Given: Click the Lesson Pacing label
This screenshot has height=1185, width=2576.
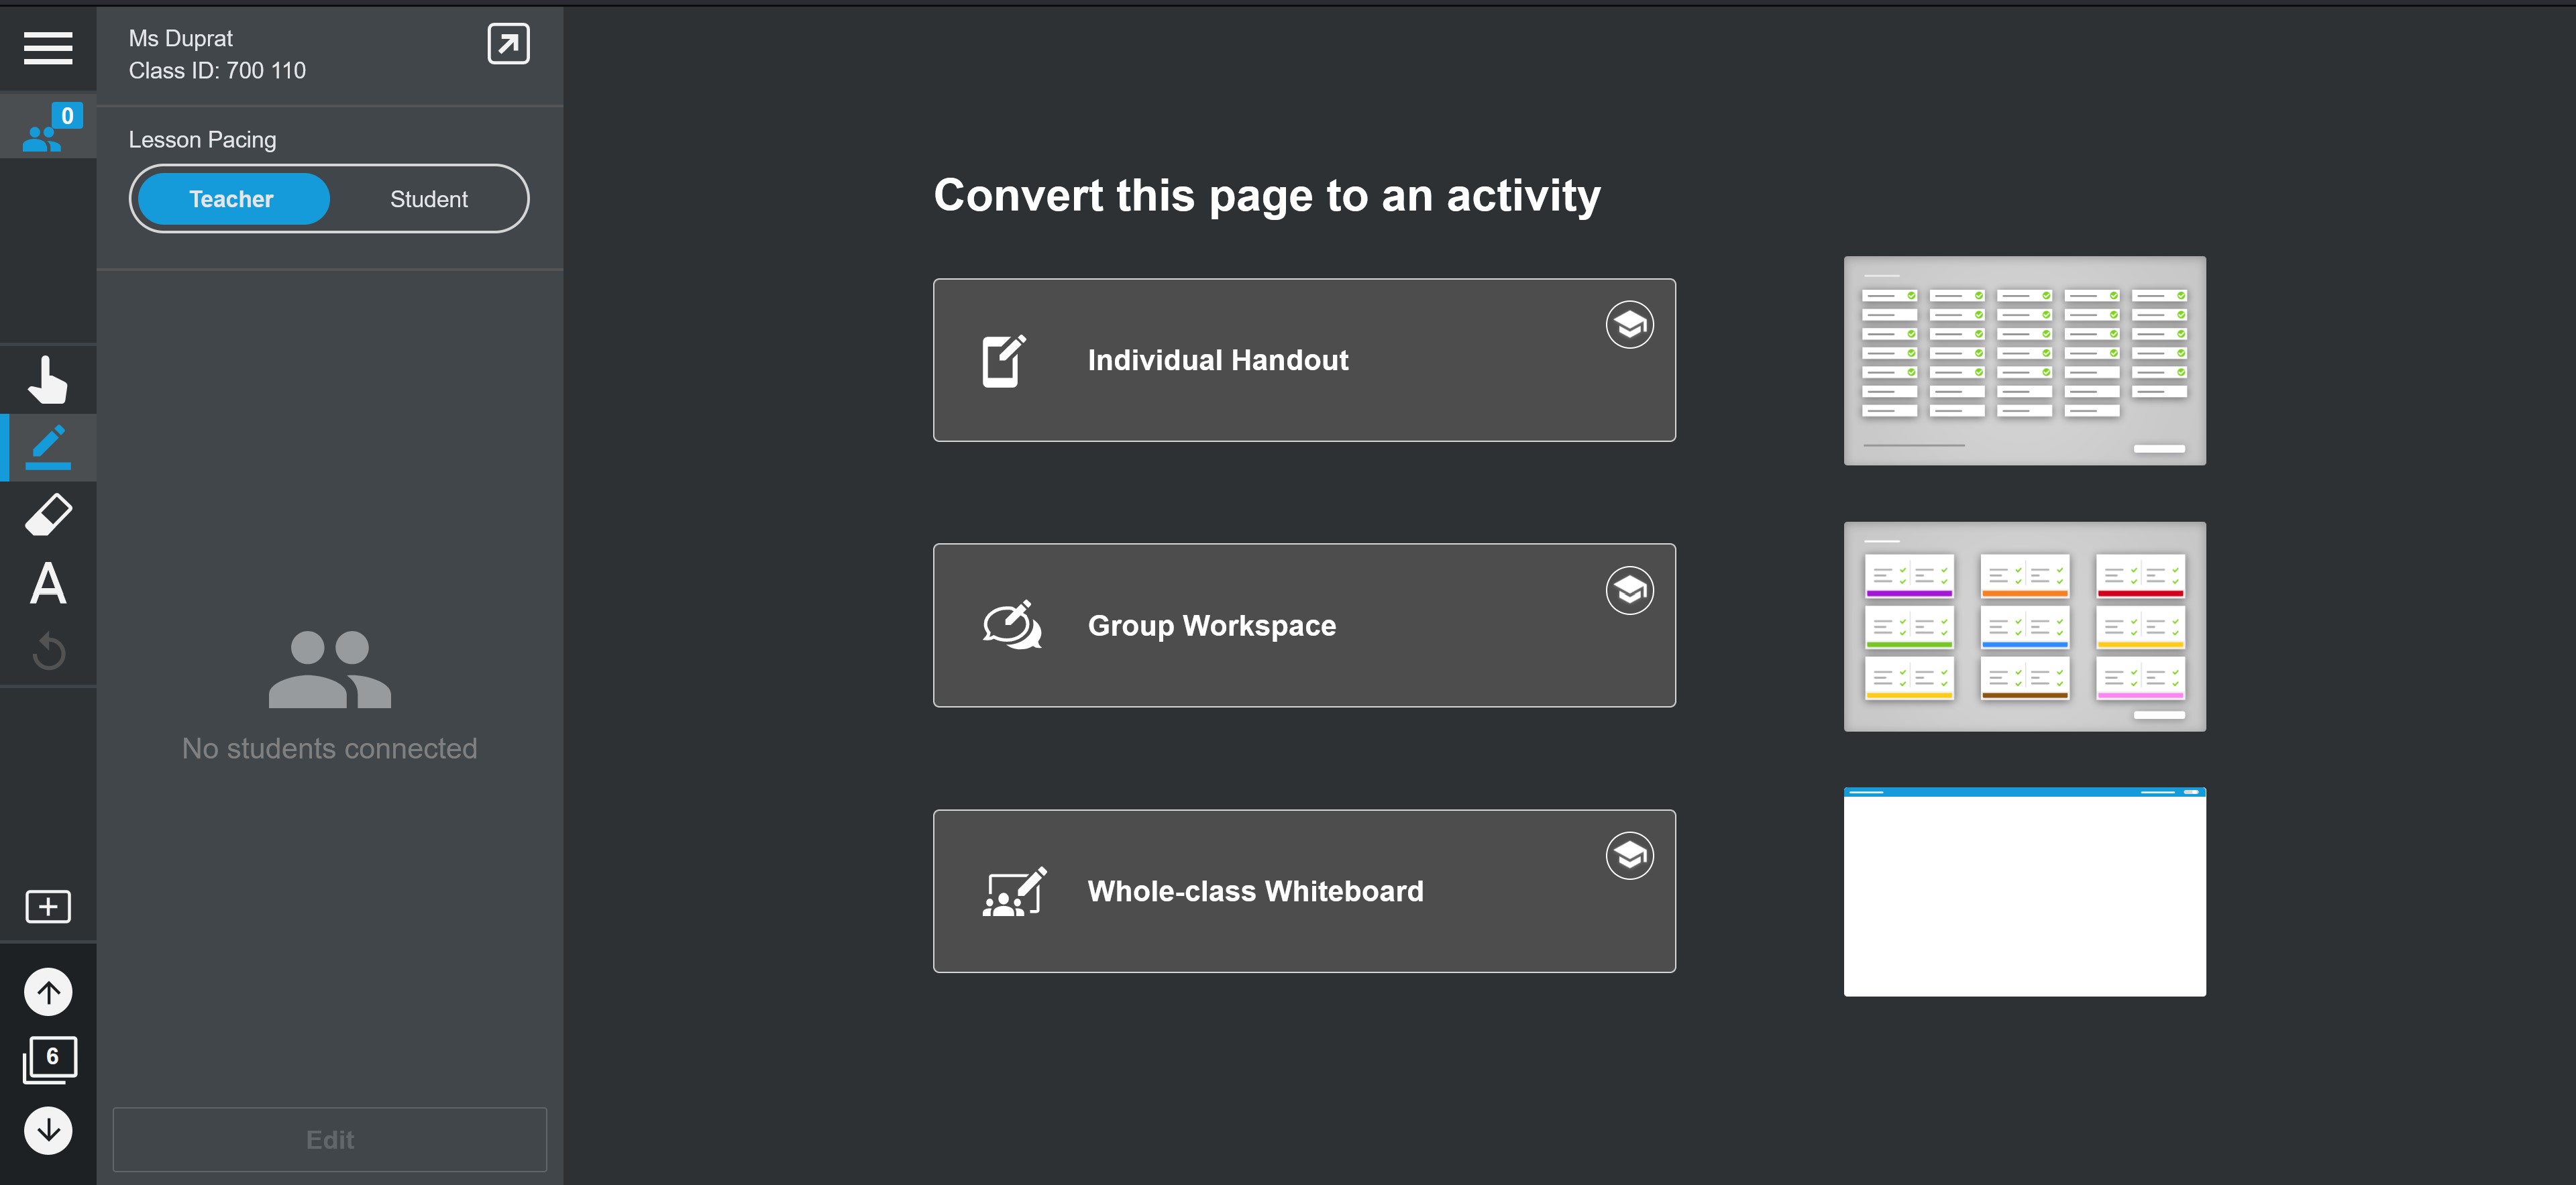Looking at the screenshot, I should coord(202,140).
